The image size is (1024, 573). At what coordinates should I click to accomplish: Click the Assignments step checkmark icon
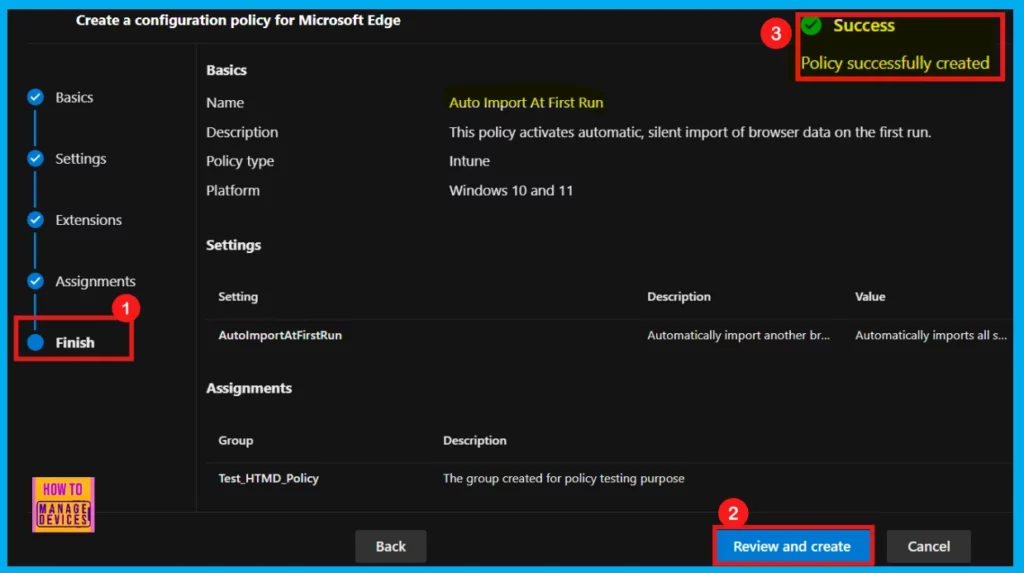(x=35, y=282)
